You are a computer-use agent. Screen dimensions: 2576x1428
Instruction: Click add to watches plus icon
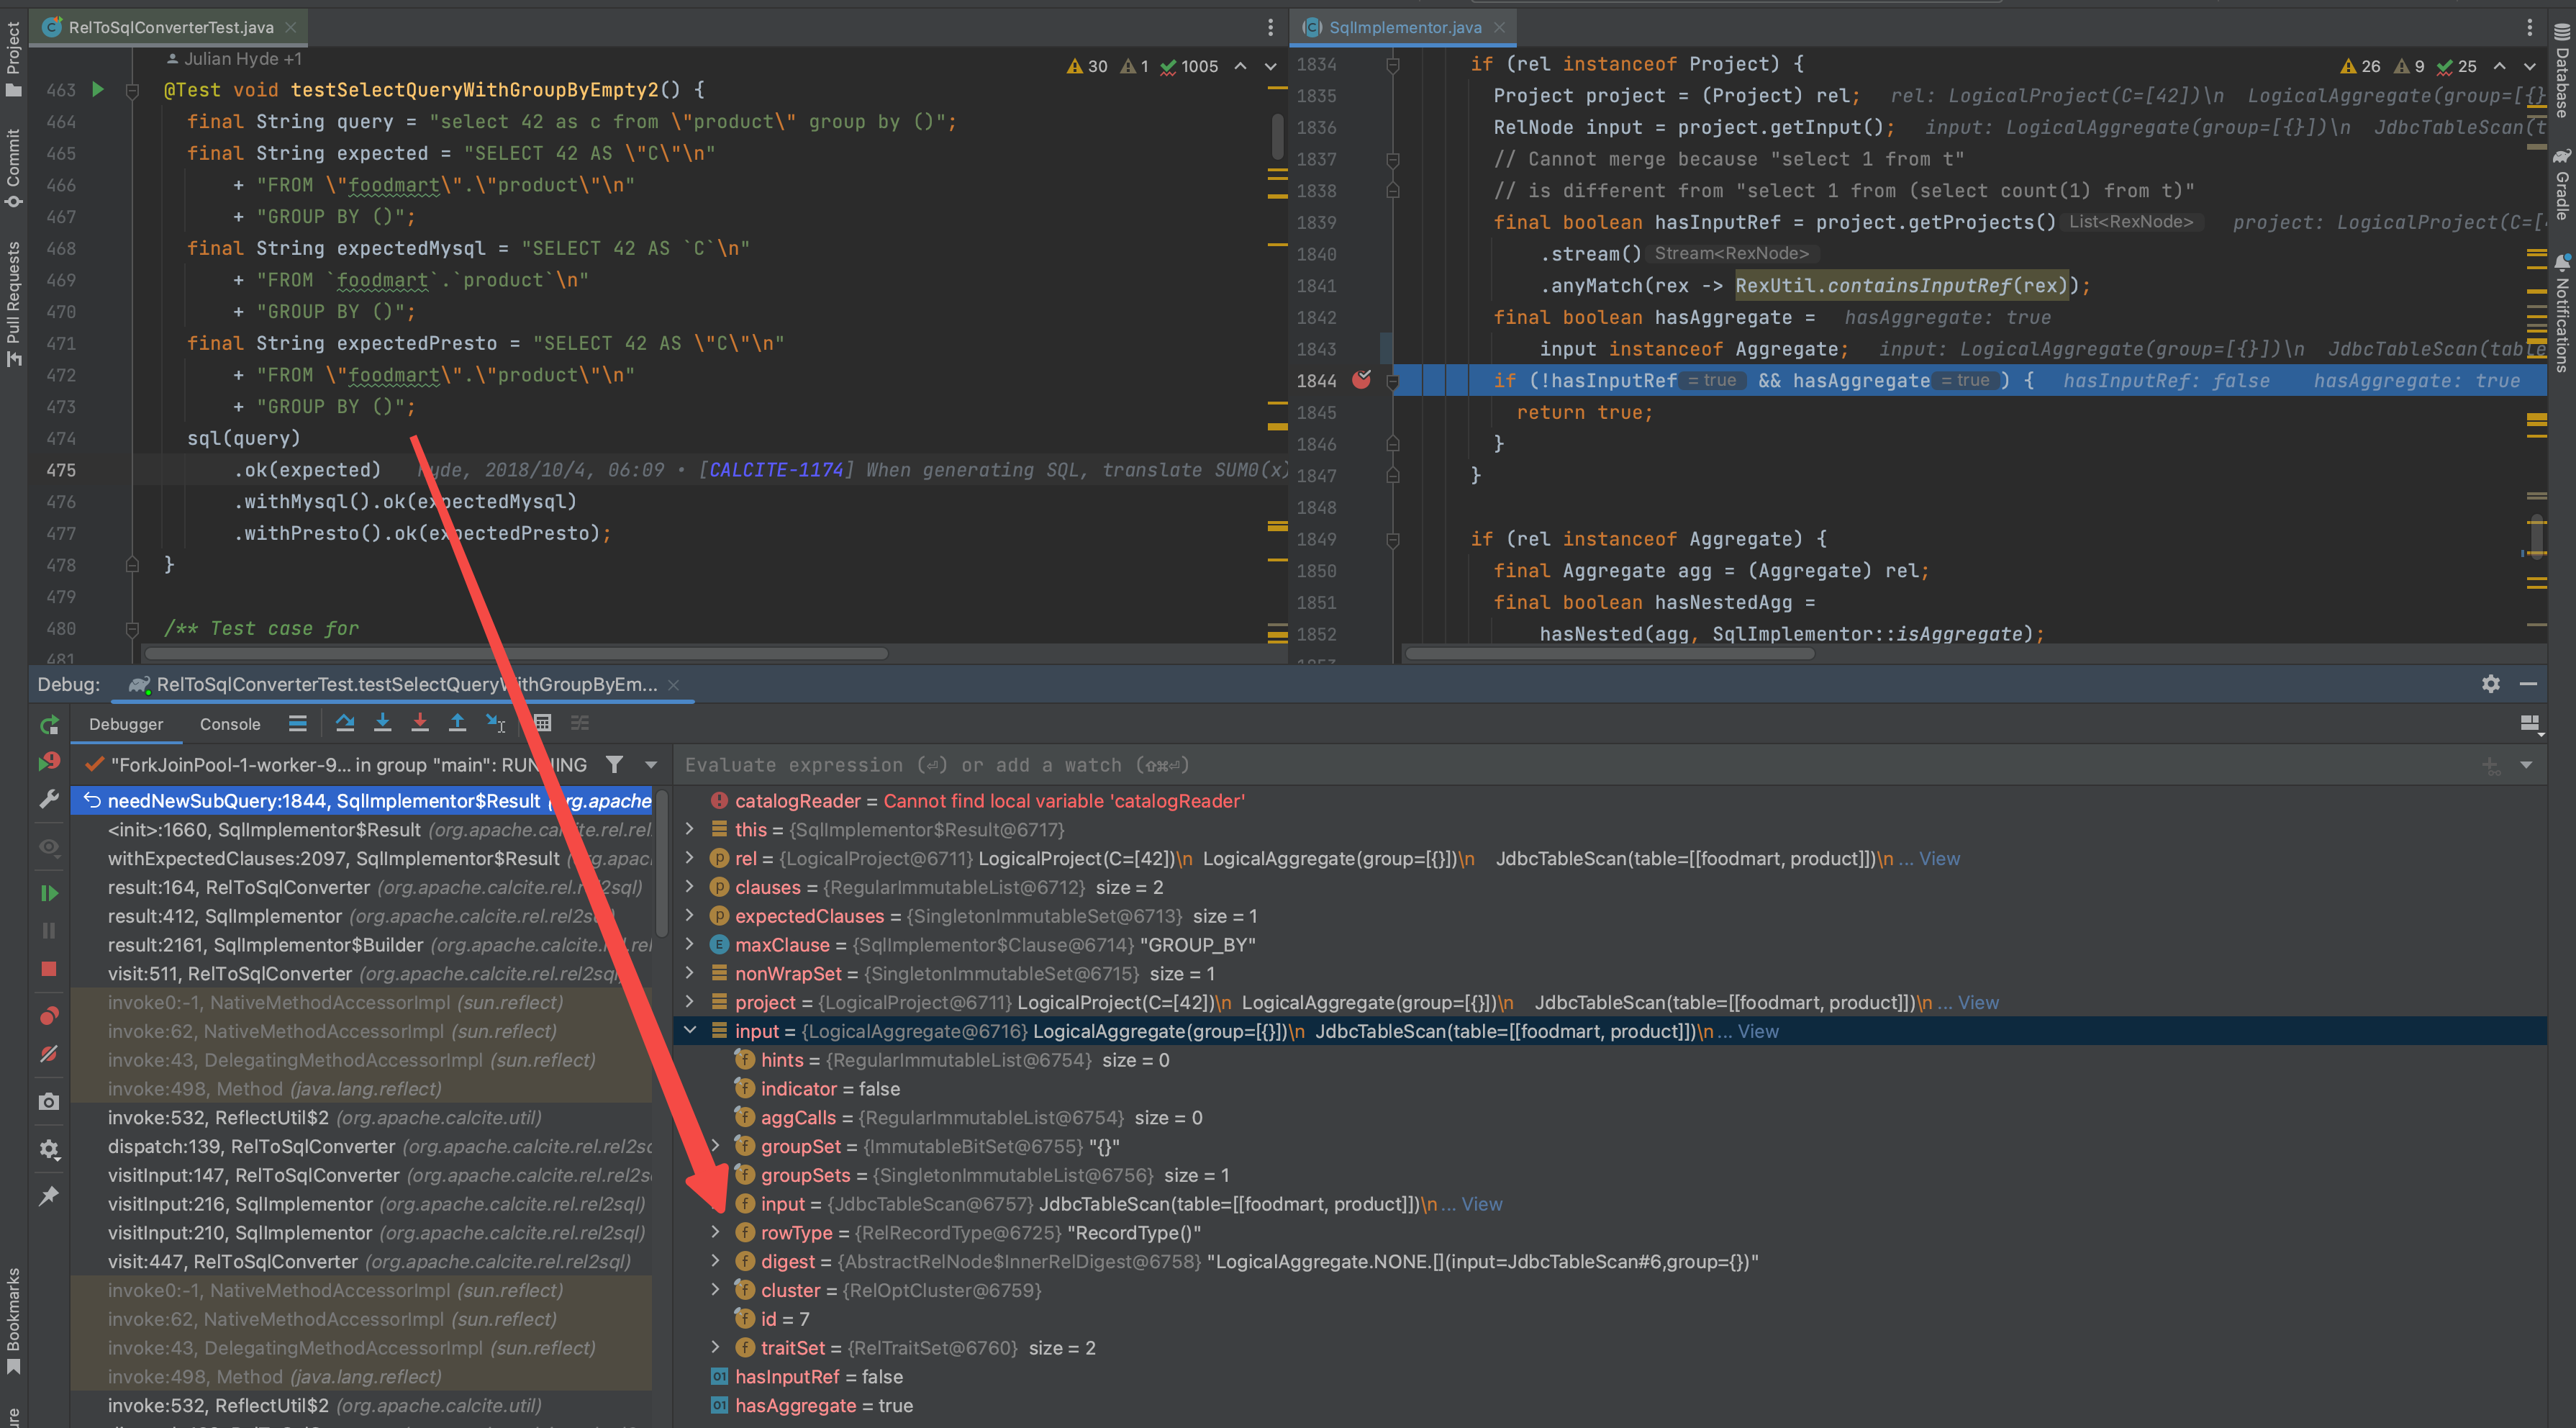[x=2491, y=766]
